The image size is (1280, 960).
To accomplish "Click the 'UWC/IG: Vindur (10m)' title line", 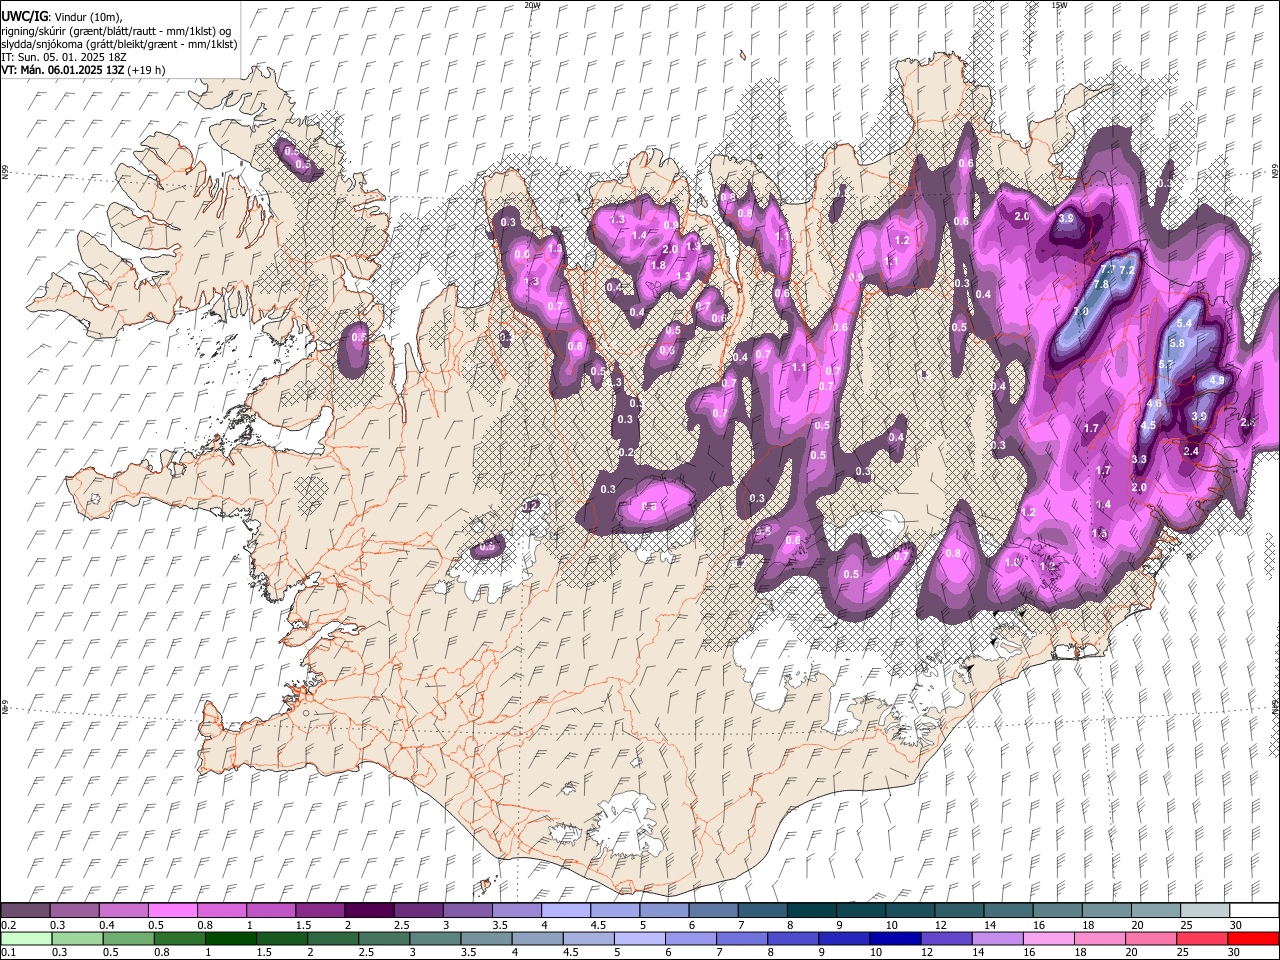I will 61,17.
